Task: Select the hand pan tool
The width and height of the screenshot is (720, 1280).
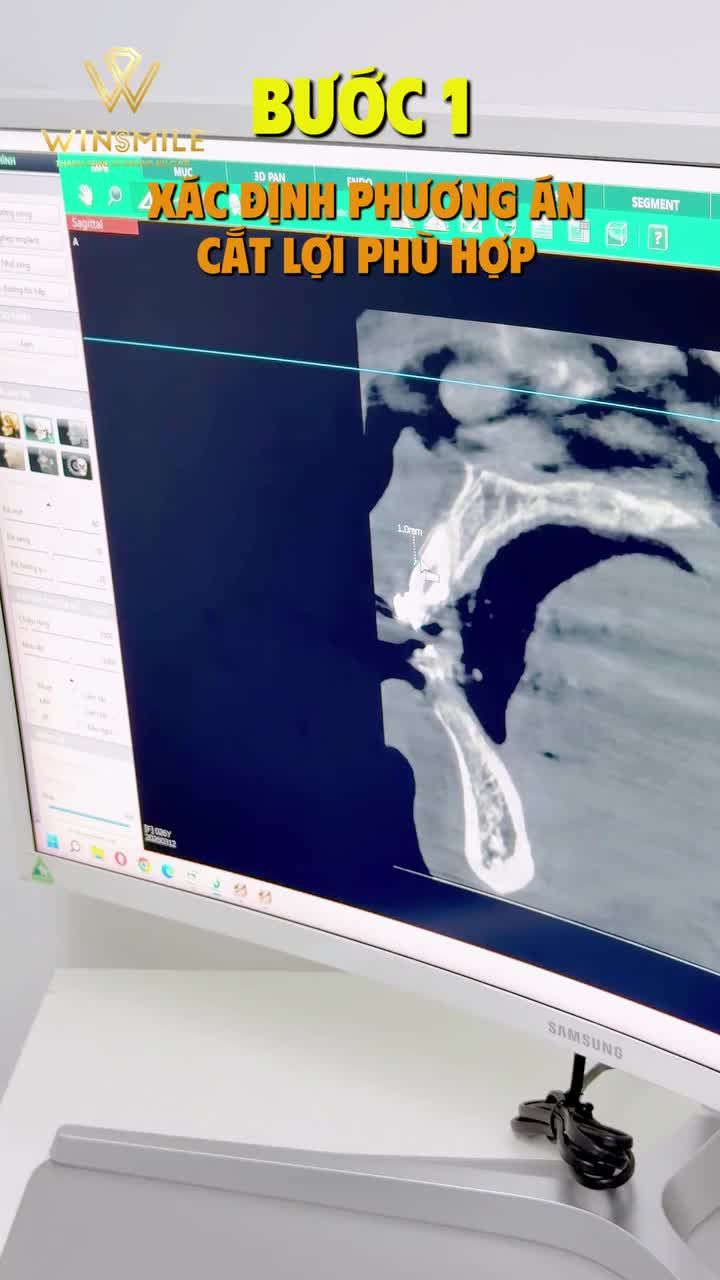Action: pyautogui.click(x=86, y=195)
